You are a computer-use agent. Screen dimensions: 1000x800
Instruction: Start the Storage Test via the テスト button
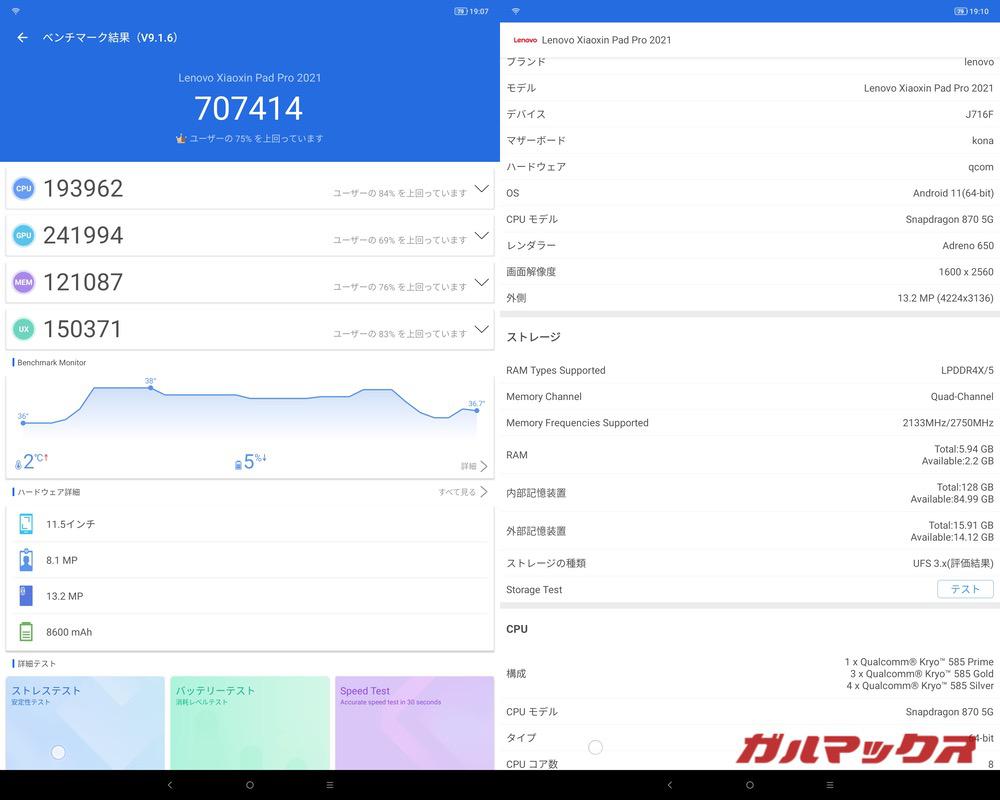point(964,589)
